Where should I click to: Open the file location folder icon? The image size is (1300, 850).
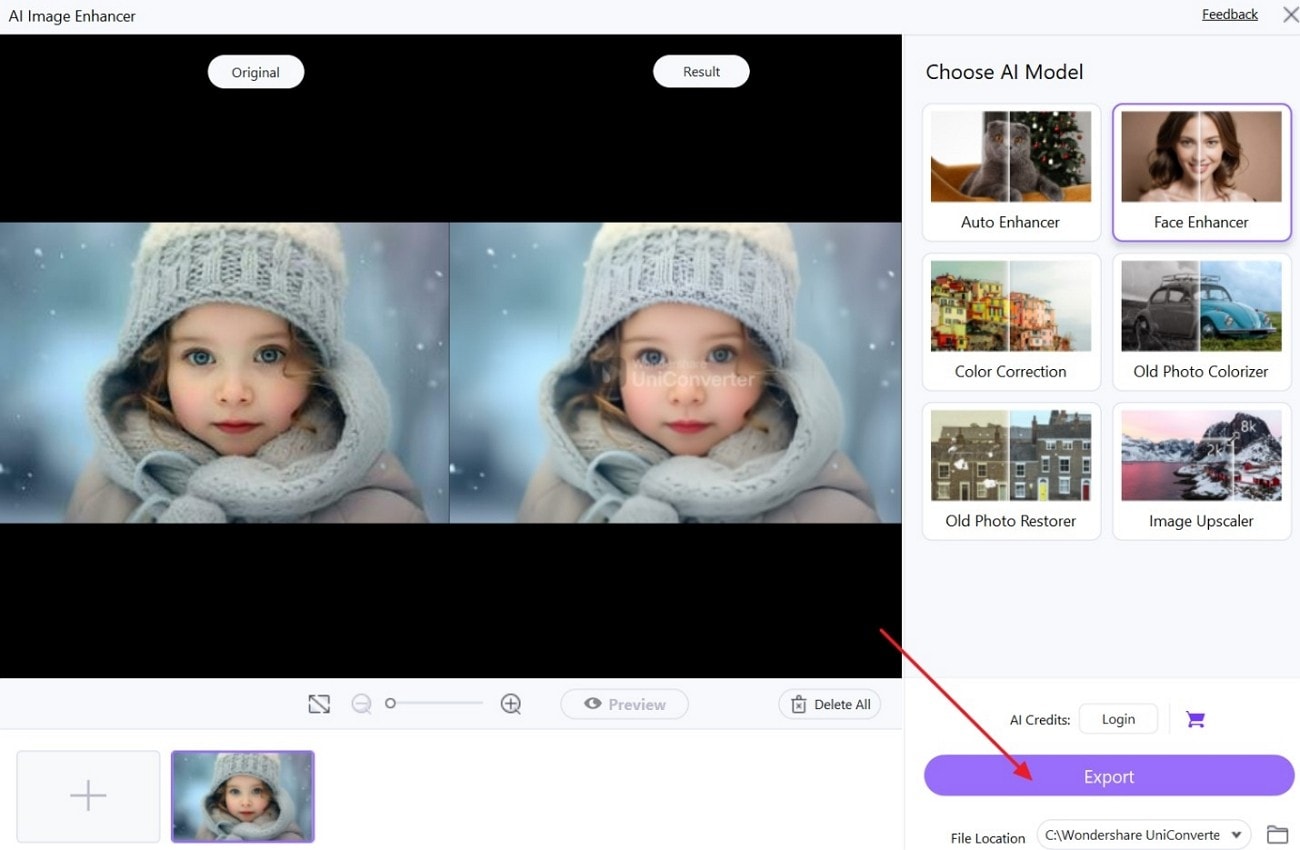[1277, 834]
